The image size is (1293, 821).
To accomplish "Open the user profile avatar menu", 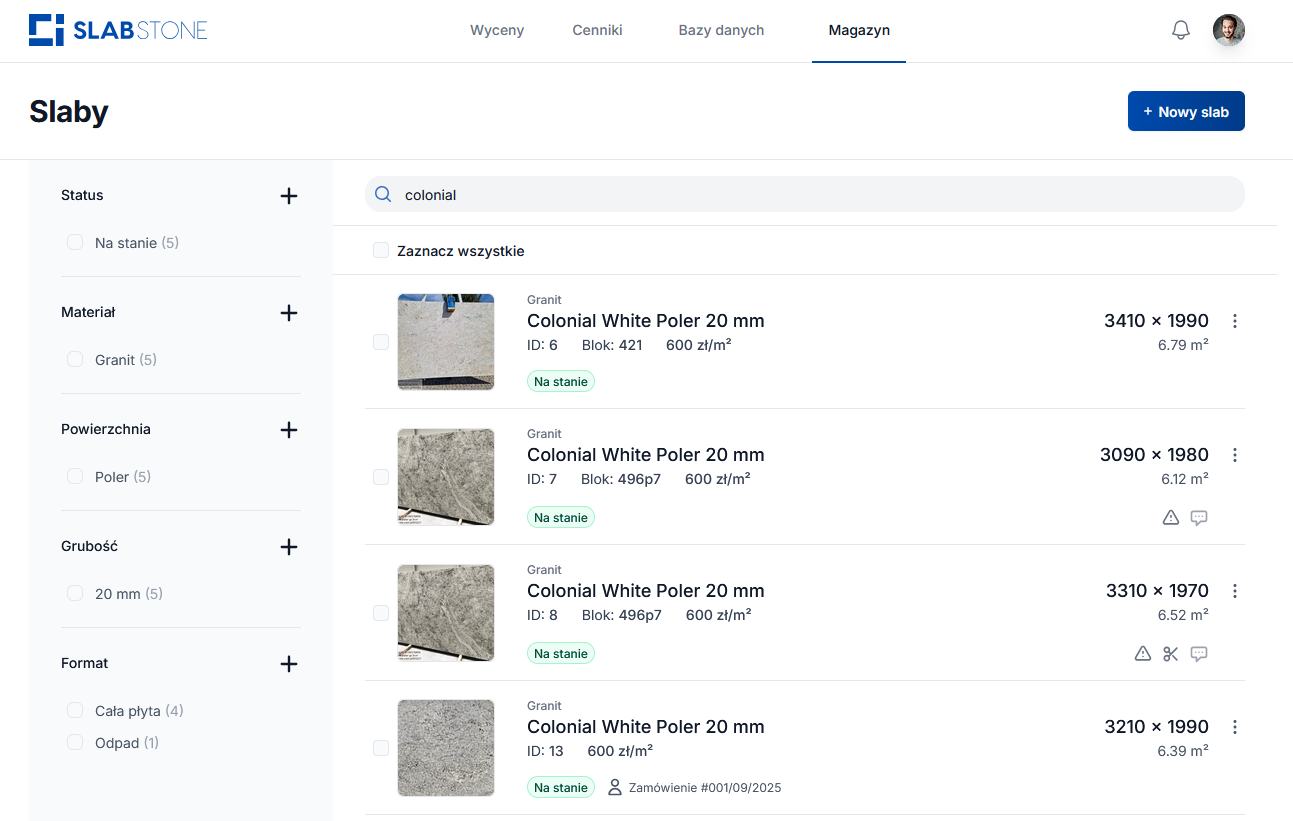I will pyautogui.click(x=1228, y=30).
